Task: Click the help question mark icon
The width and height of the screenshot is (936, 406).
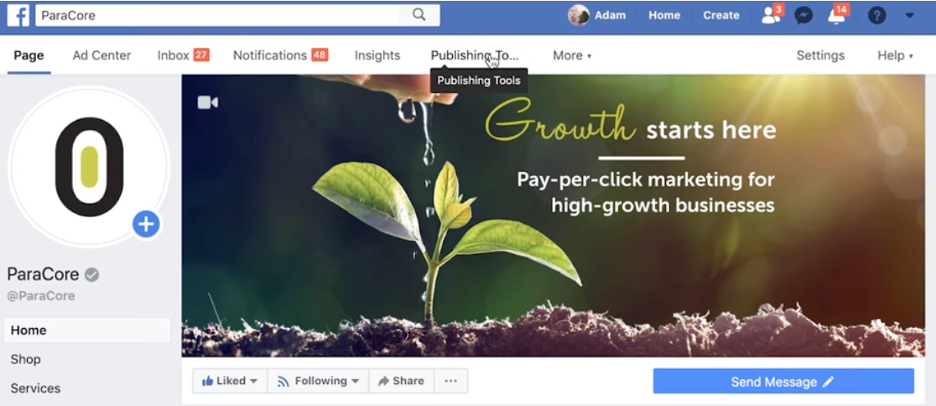Action: tap(876, 16)
